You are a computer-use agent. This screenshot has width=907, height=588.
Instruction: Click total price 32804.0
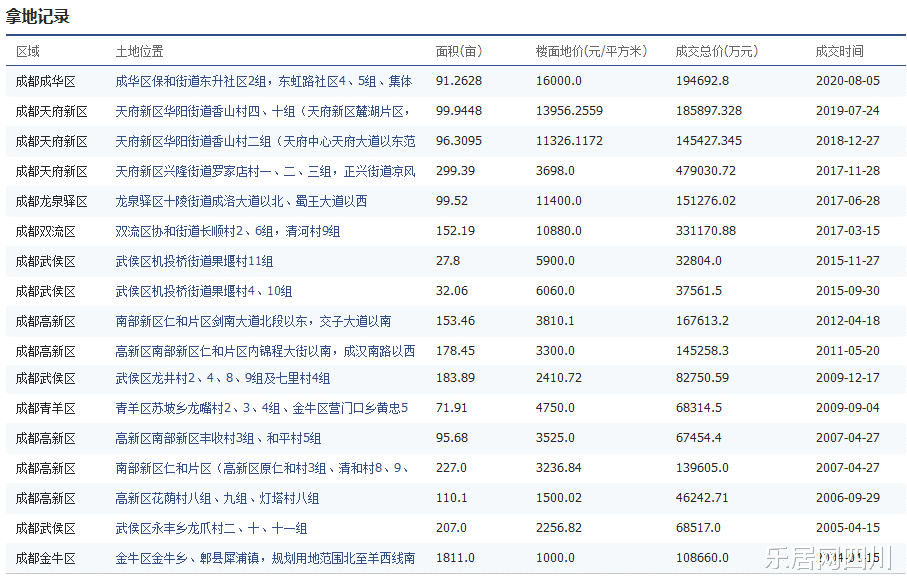pos(699,261)
